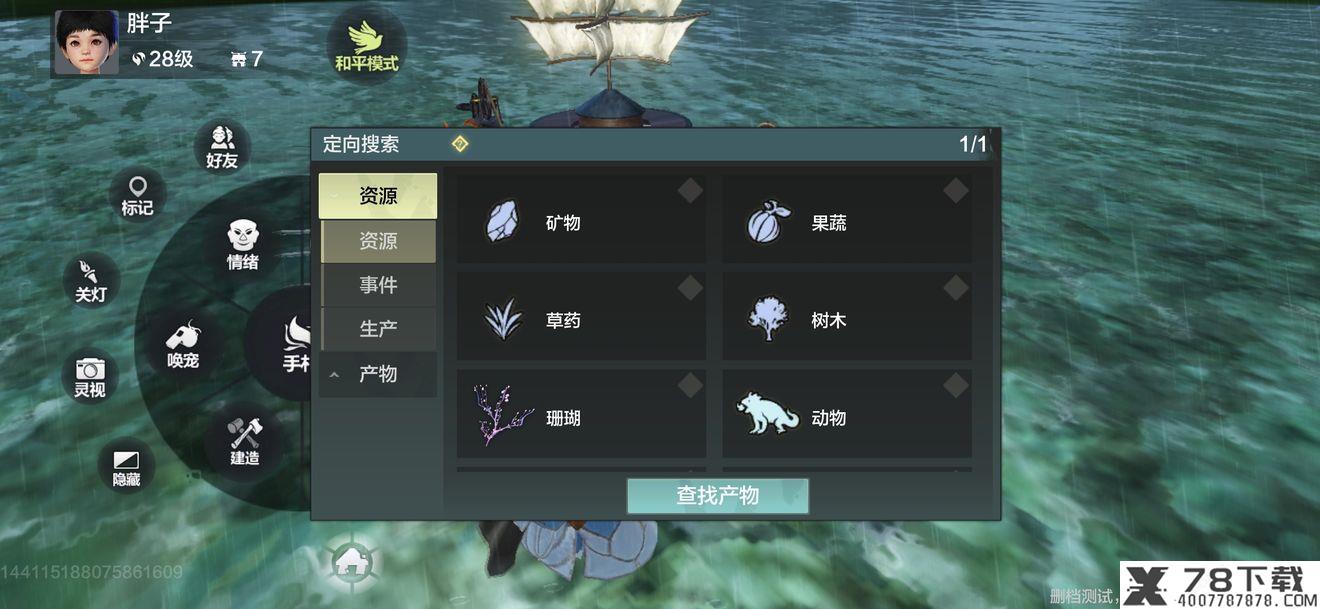
Task: Select the 生产 sub-item in sidebar
Action: click(378, 329)
